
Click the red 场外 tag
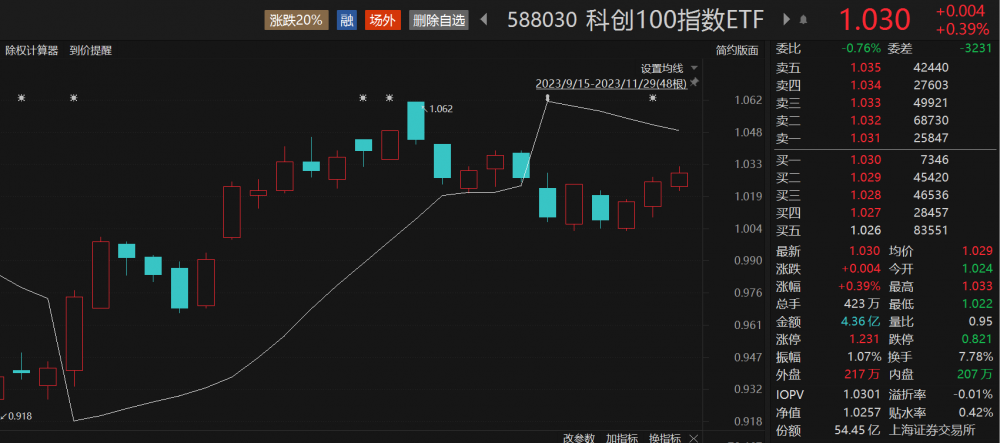coord(382,20)
